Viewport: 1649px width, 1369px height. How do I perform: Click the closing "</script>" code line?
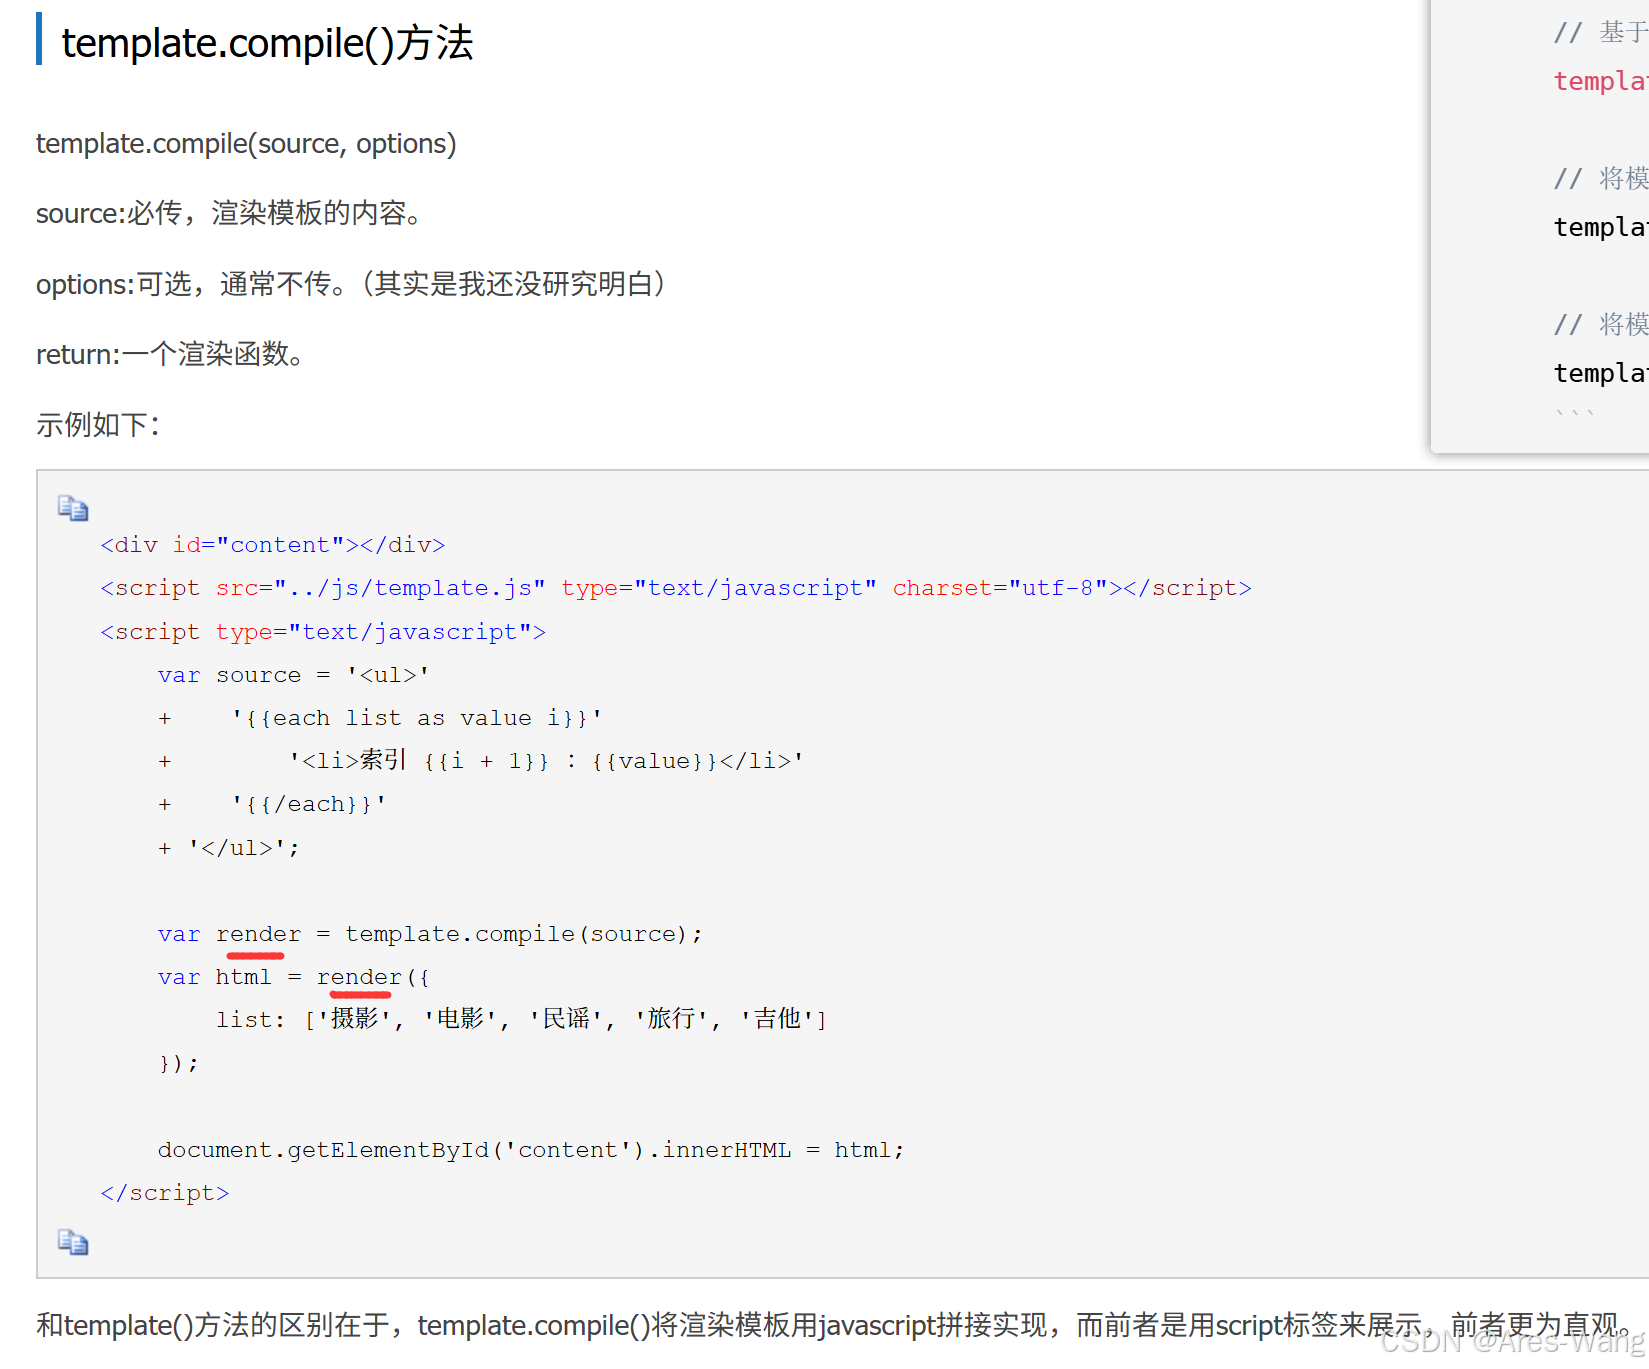(165, 1193)
